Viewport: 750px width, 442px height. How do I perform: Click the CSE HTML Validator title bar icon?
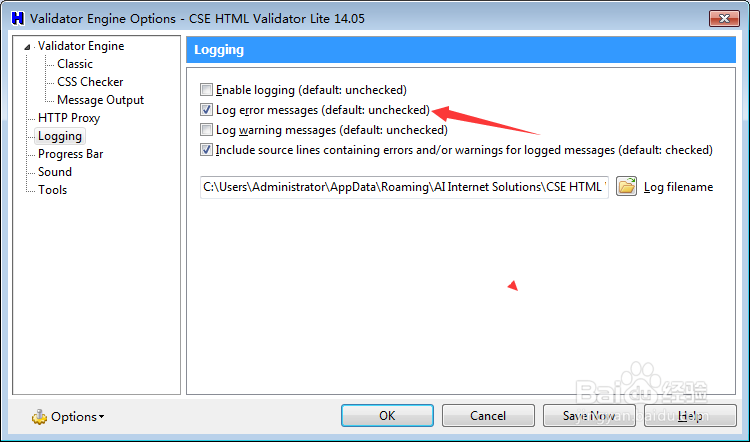(16, 18)
